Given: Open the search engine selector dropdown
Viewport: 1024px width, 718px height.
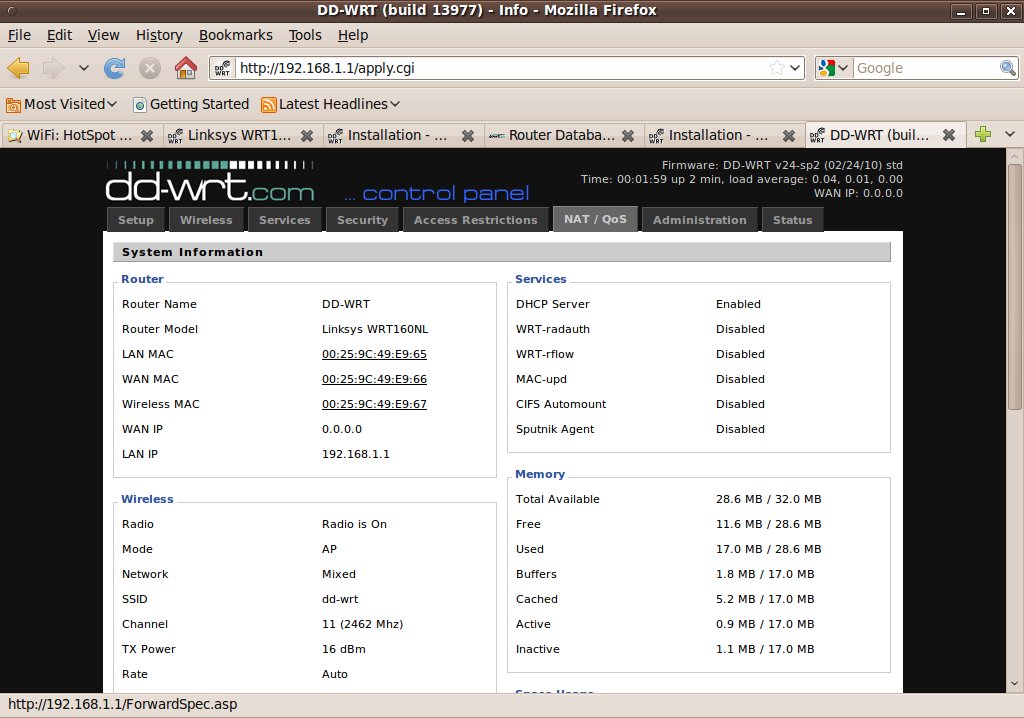Looking at the screenshot, I should pos(833,68).
